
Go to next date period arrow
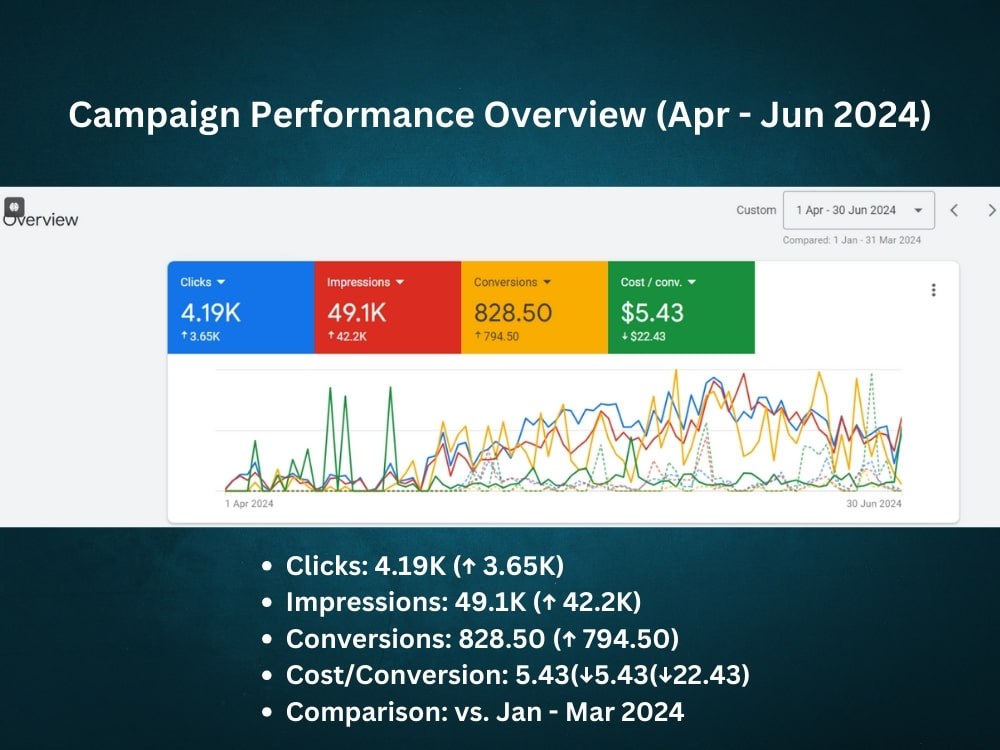pyautogui.click(x=992, y=210)
